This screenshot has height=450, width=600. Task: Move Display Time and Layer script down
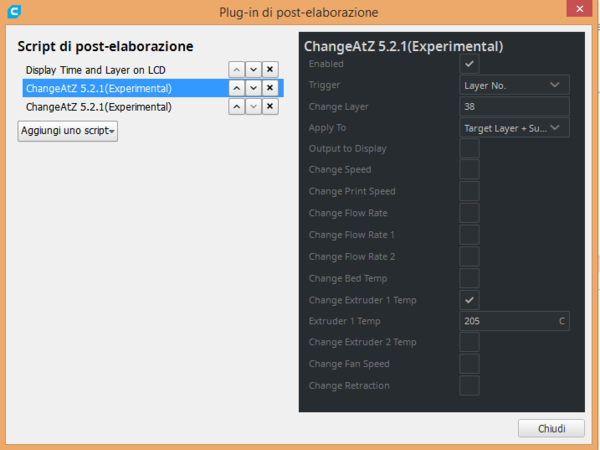coord(253,70)
